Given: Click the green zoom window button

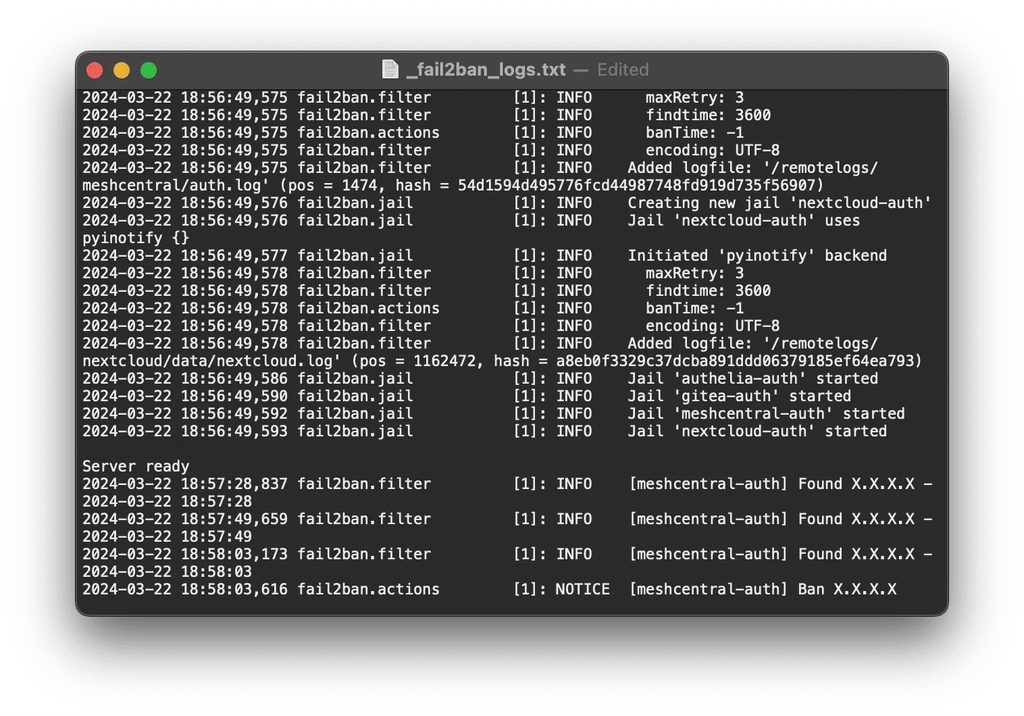Looking at the screenshot, I should point(149,70).
